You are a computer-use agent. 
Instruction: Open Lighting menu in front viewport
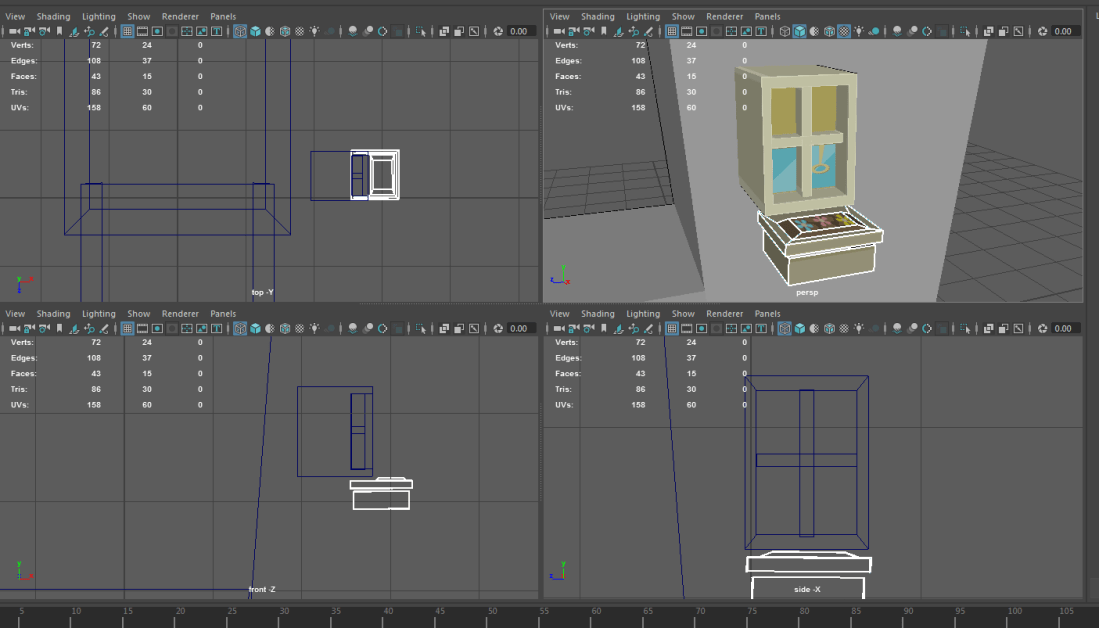coord(98,314)
